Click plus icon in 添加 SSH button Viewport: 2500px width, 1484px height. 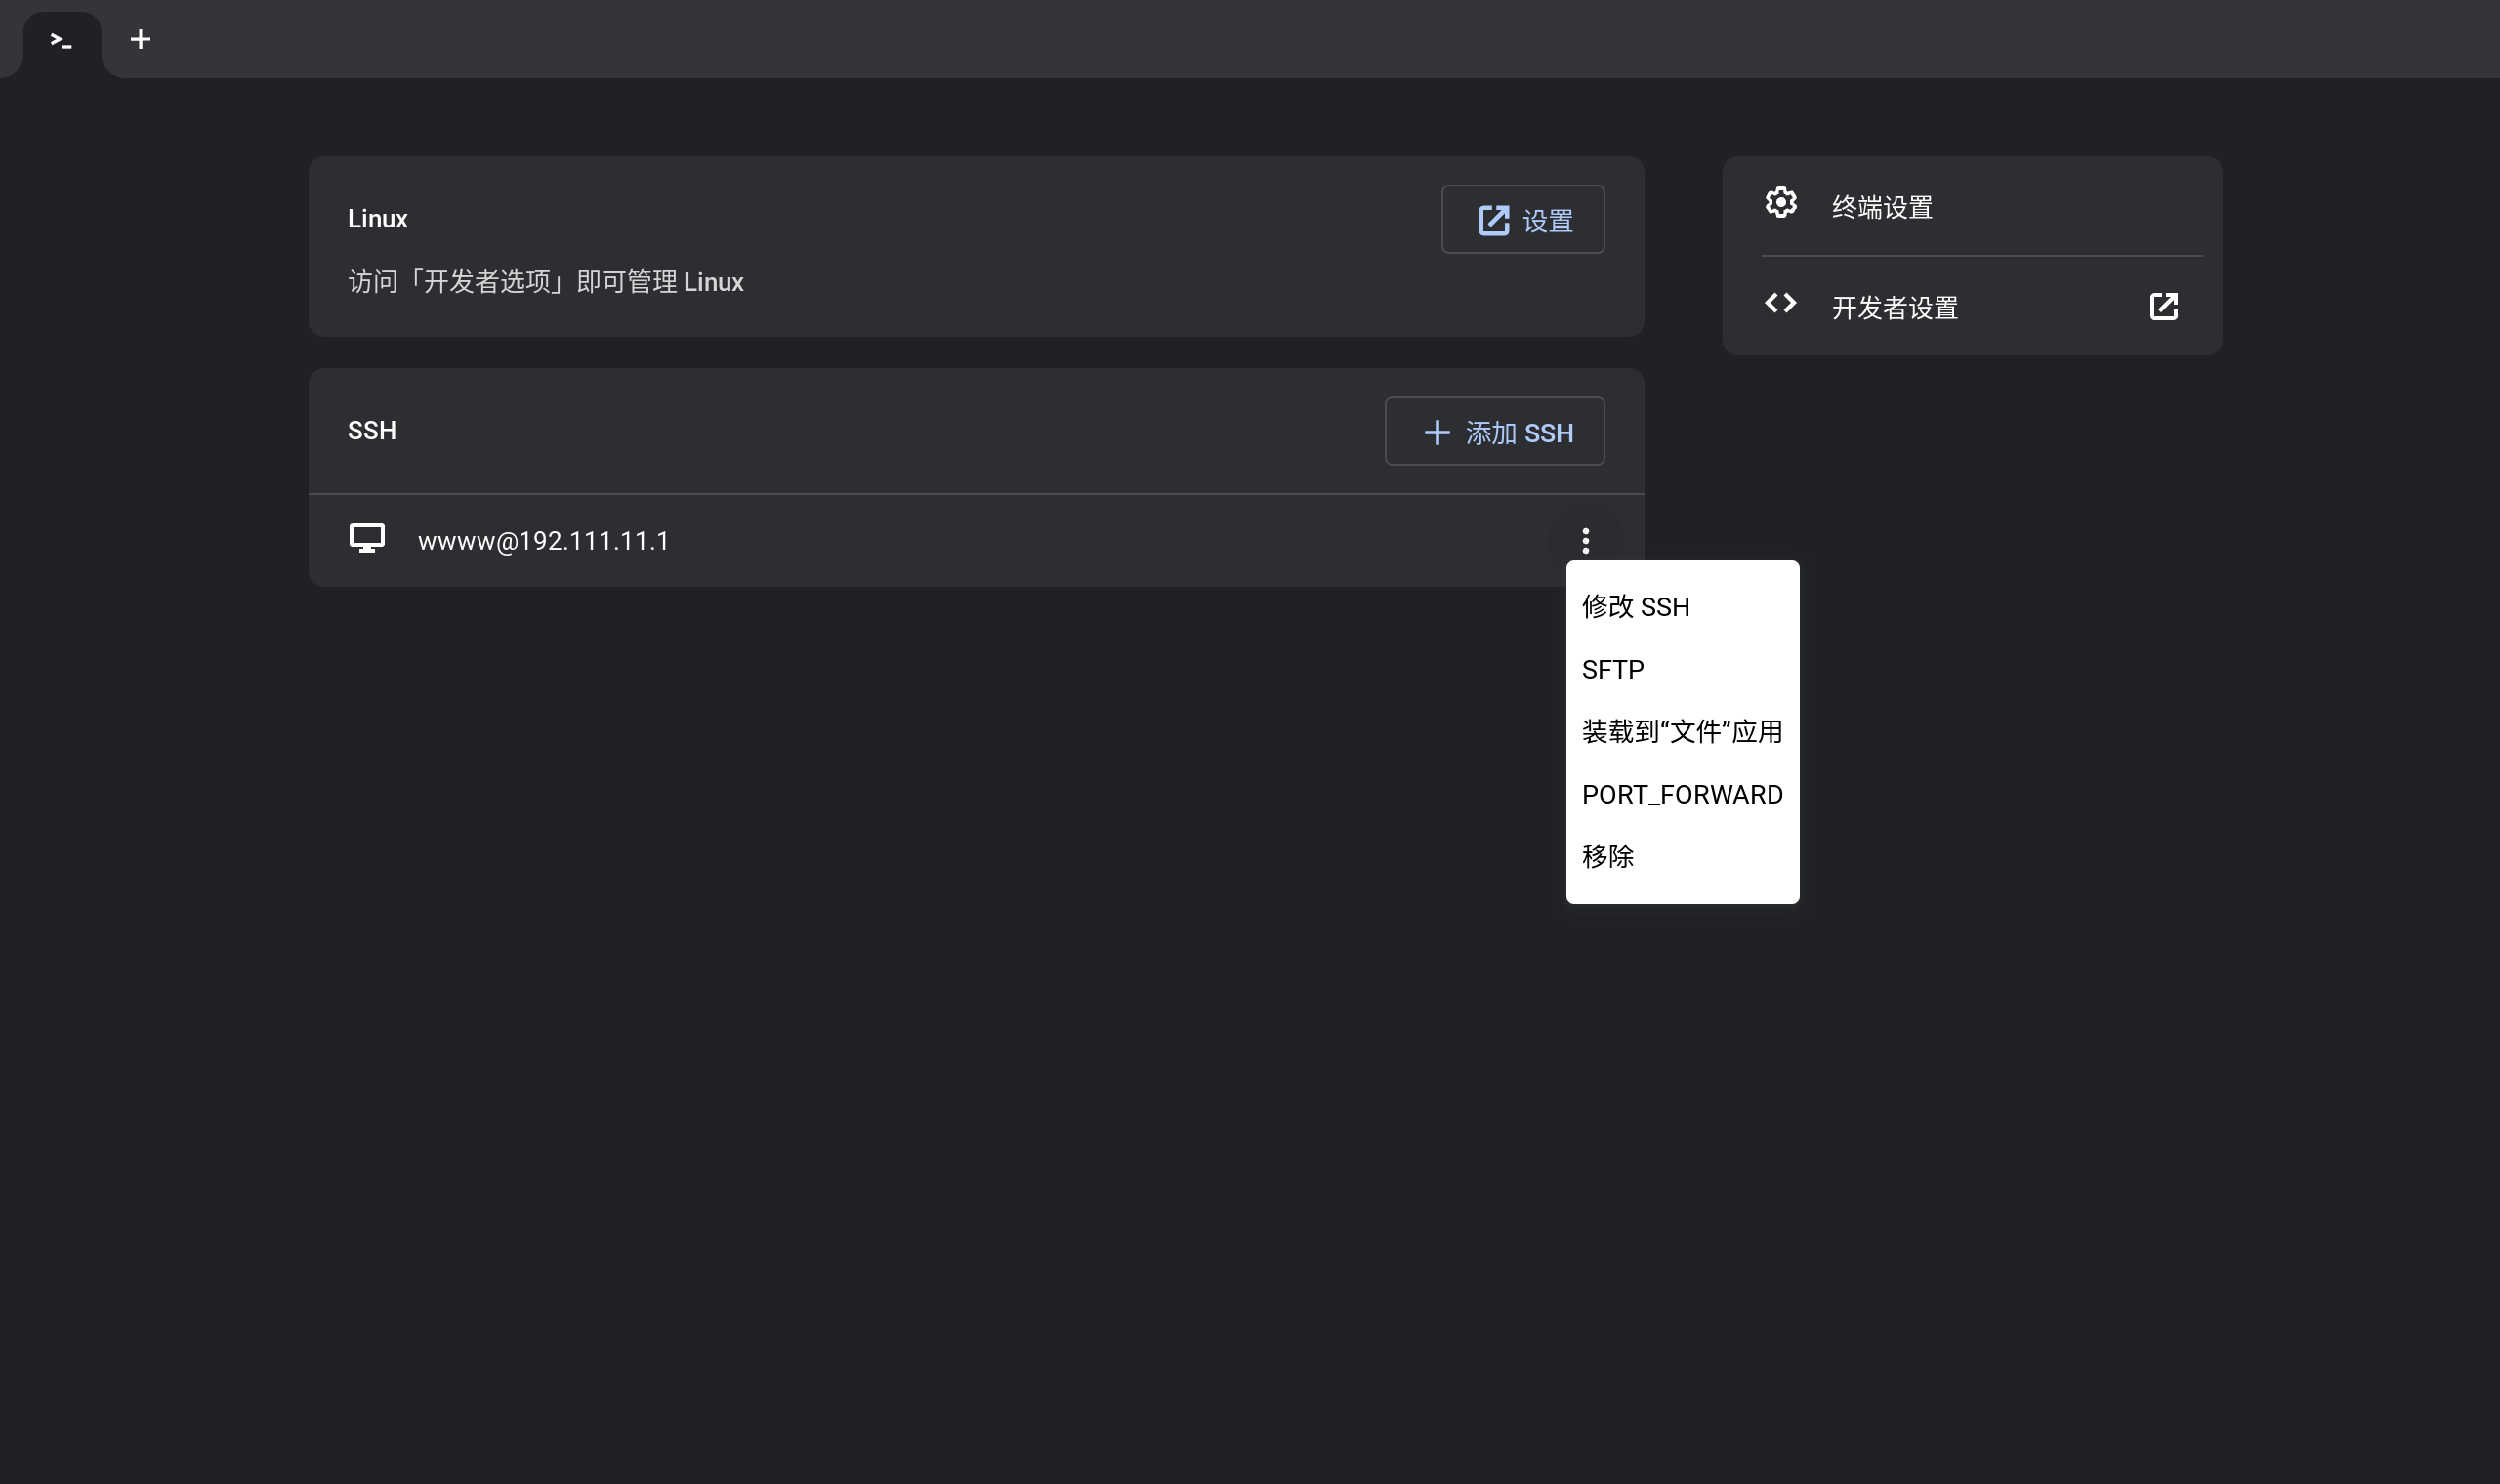click(1436, 432)
